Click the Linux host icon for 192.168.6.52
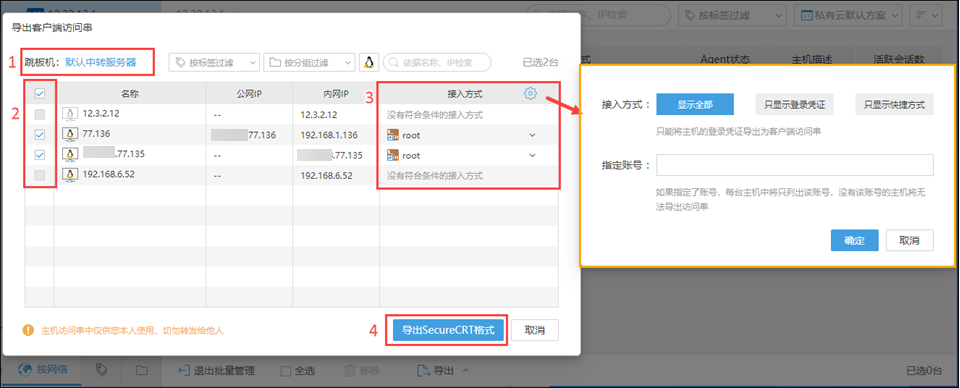Image resolution: width=960 pixels, height=388 pixels. click(x=70, y=175)
